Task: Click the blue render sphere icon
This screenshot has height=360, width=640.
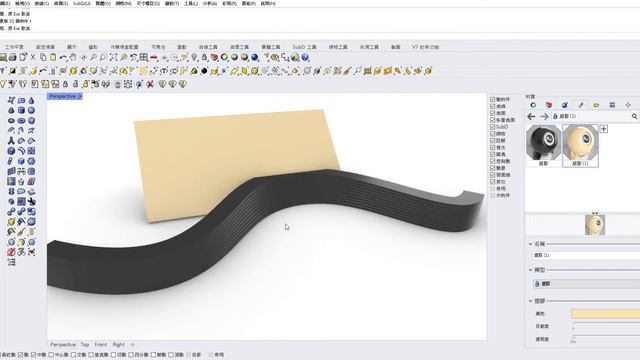Action: [x=255, y=58]
